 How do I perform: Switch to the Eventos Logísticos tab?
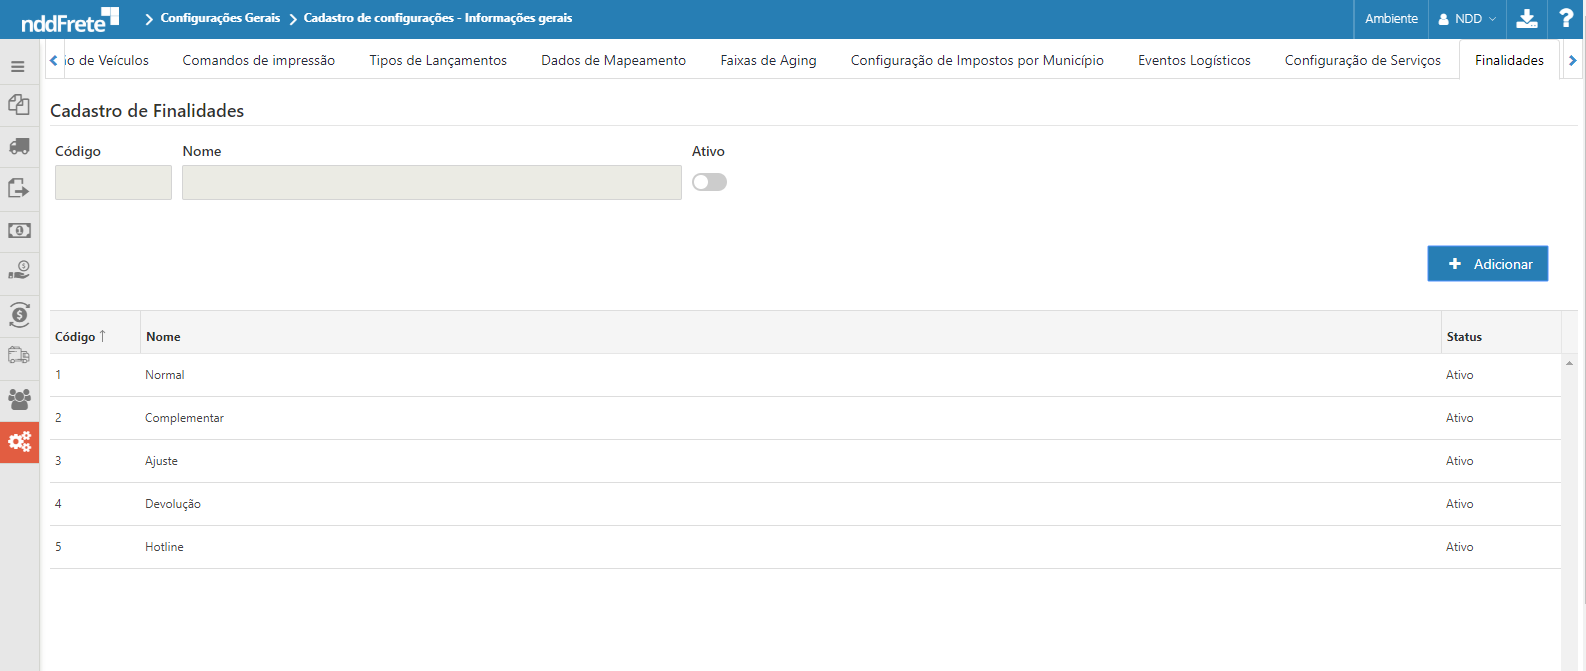(x=1194, y=61)
